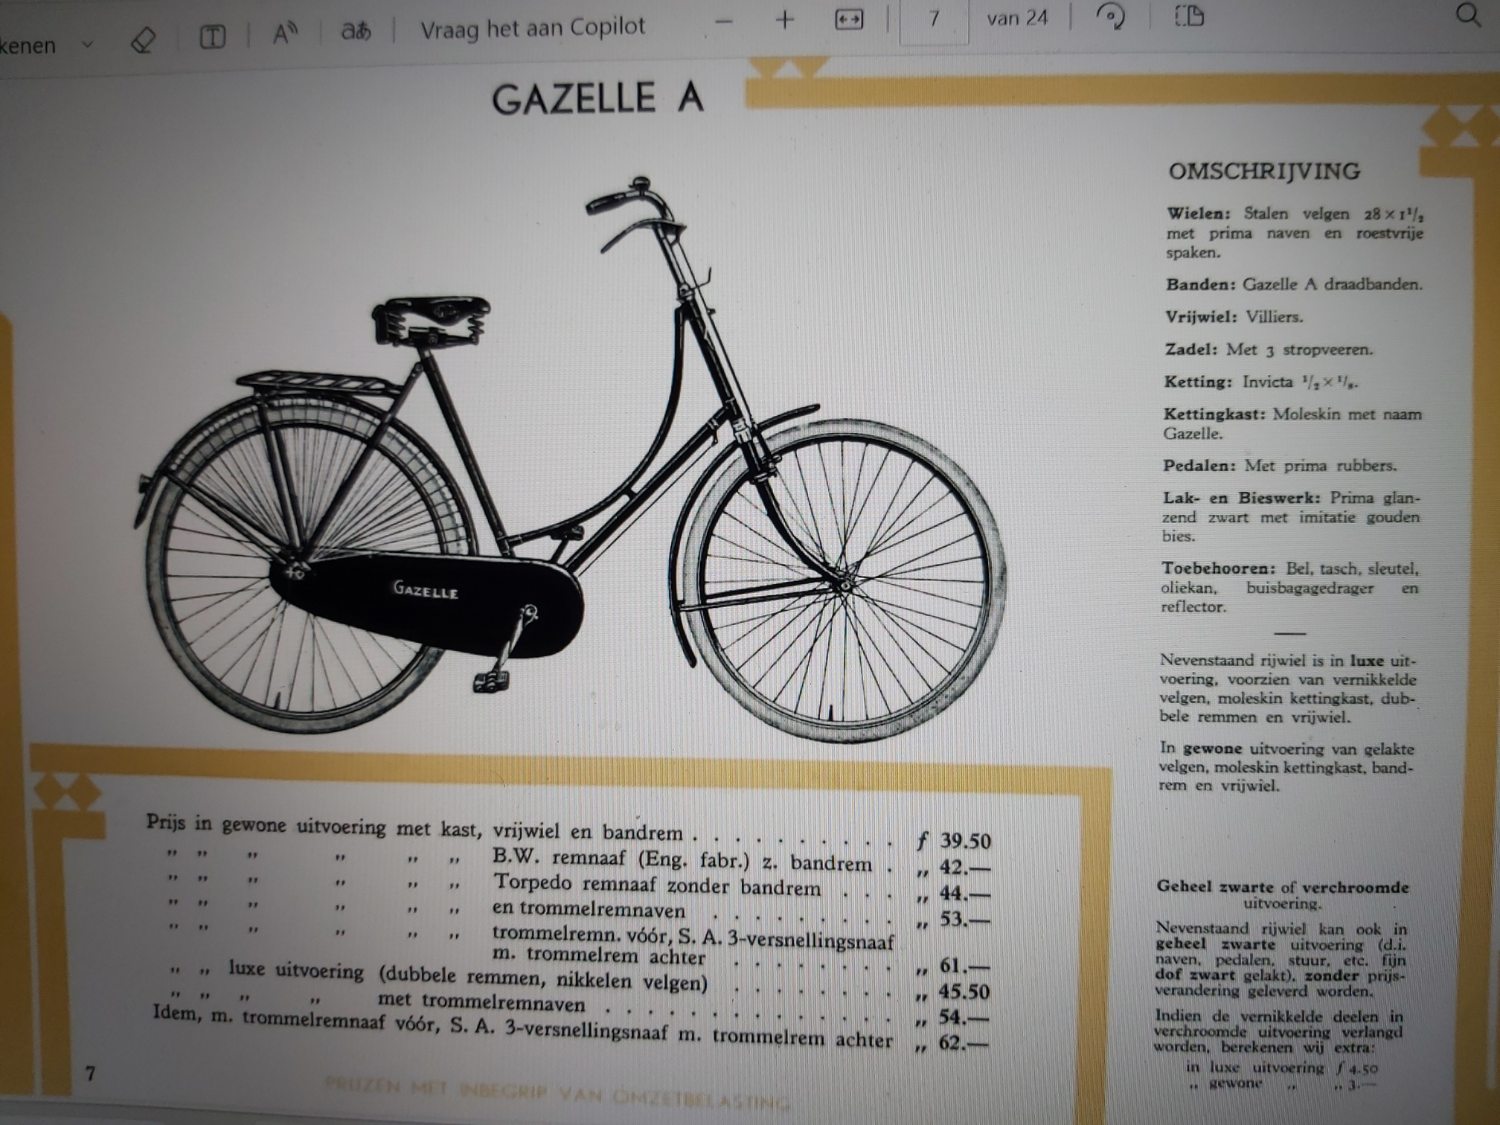
Task: Open search with the magnifier icon
Action: 1467,15
